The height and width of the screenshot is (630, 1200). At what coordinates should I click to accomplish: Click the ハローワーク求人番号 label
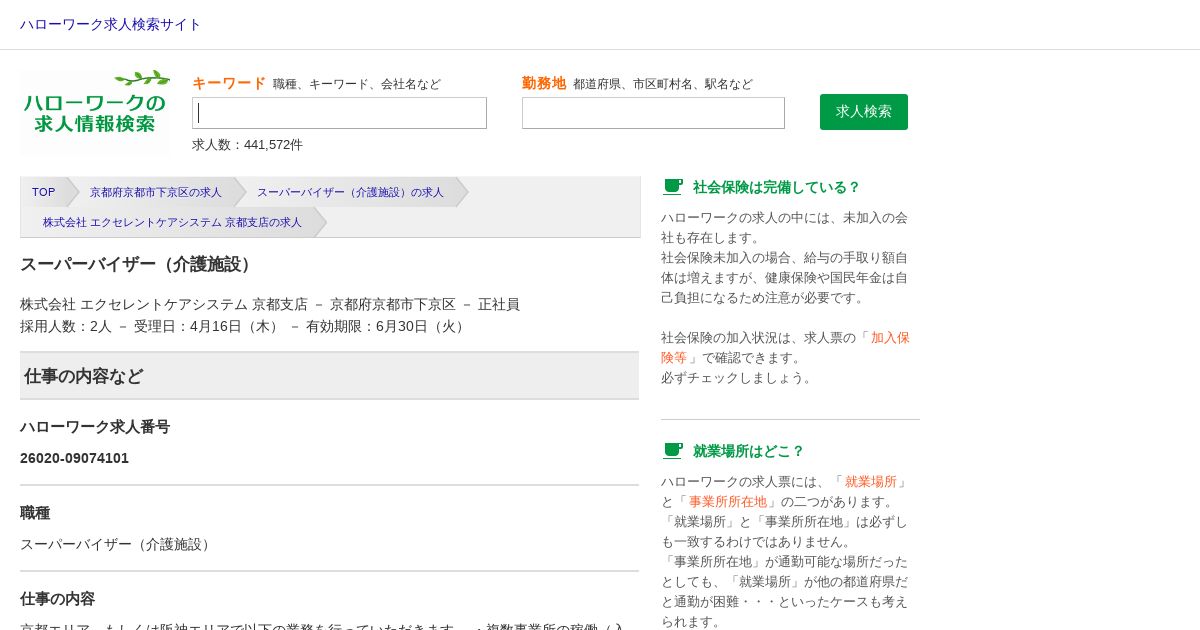pos(95,427)
